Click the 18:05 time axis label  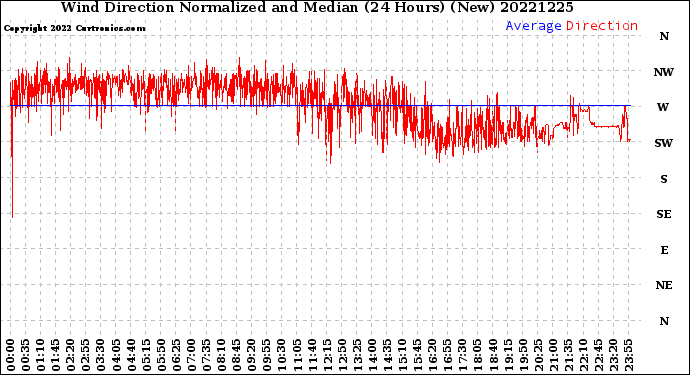click(477, 356)
